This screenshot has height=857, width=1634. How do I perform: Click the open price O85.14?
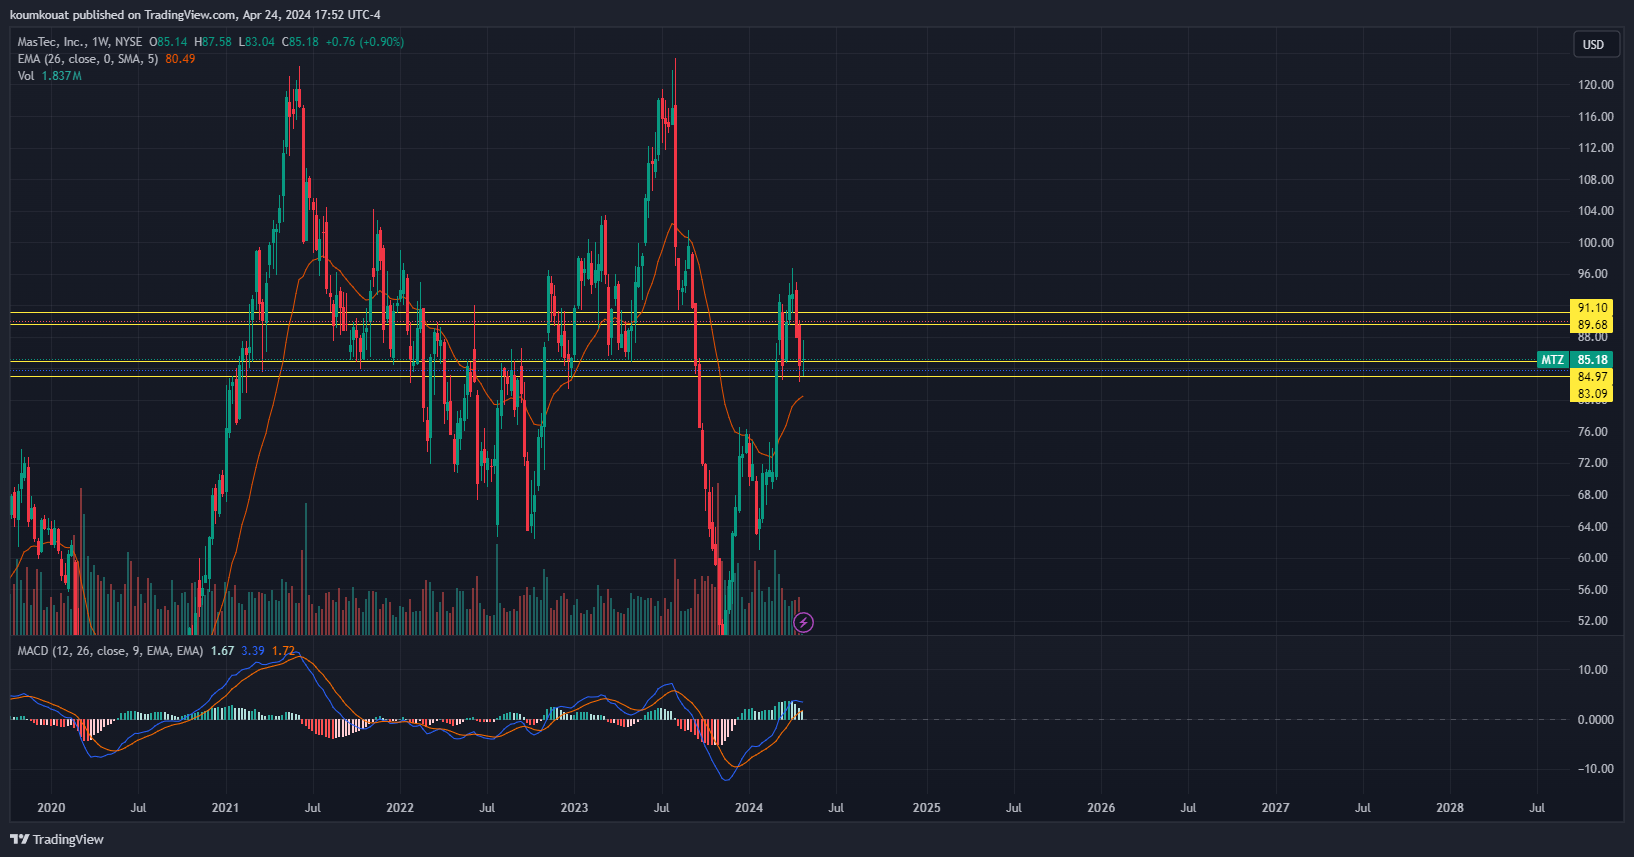(168, 42)
